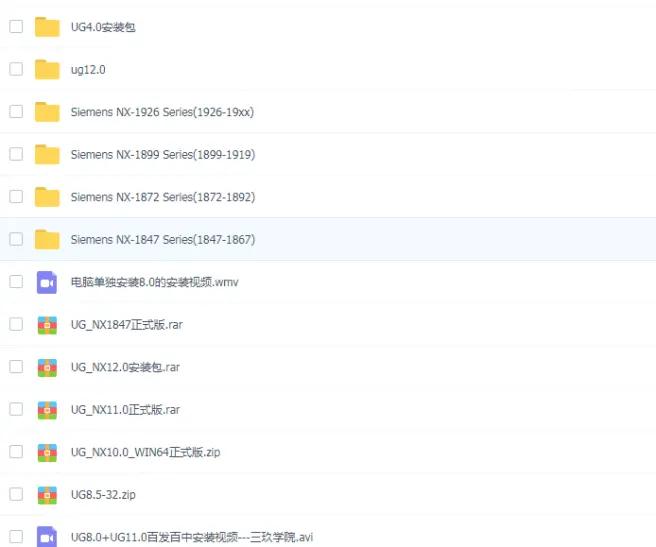The height and width of the screenshot is (547, 656).
Task: Click folder icon for Siemens NX-1847 Series
Action: [x=47, y=239]
